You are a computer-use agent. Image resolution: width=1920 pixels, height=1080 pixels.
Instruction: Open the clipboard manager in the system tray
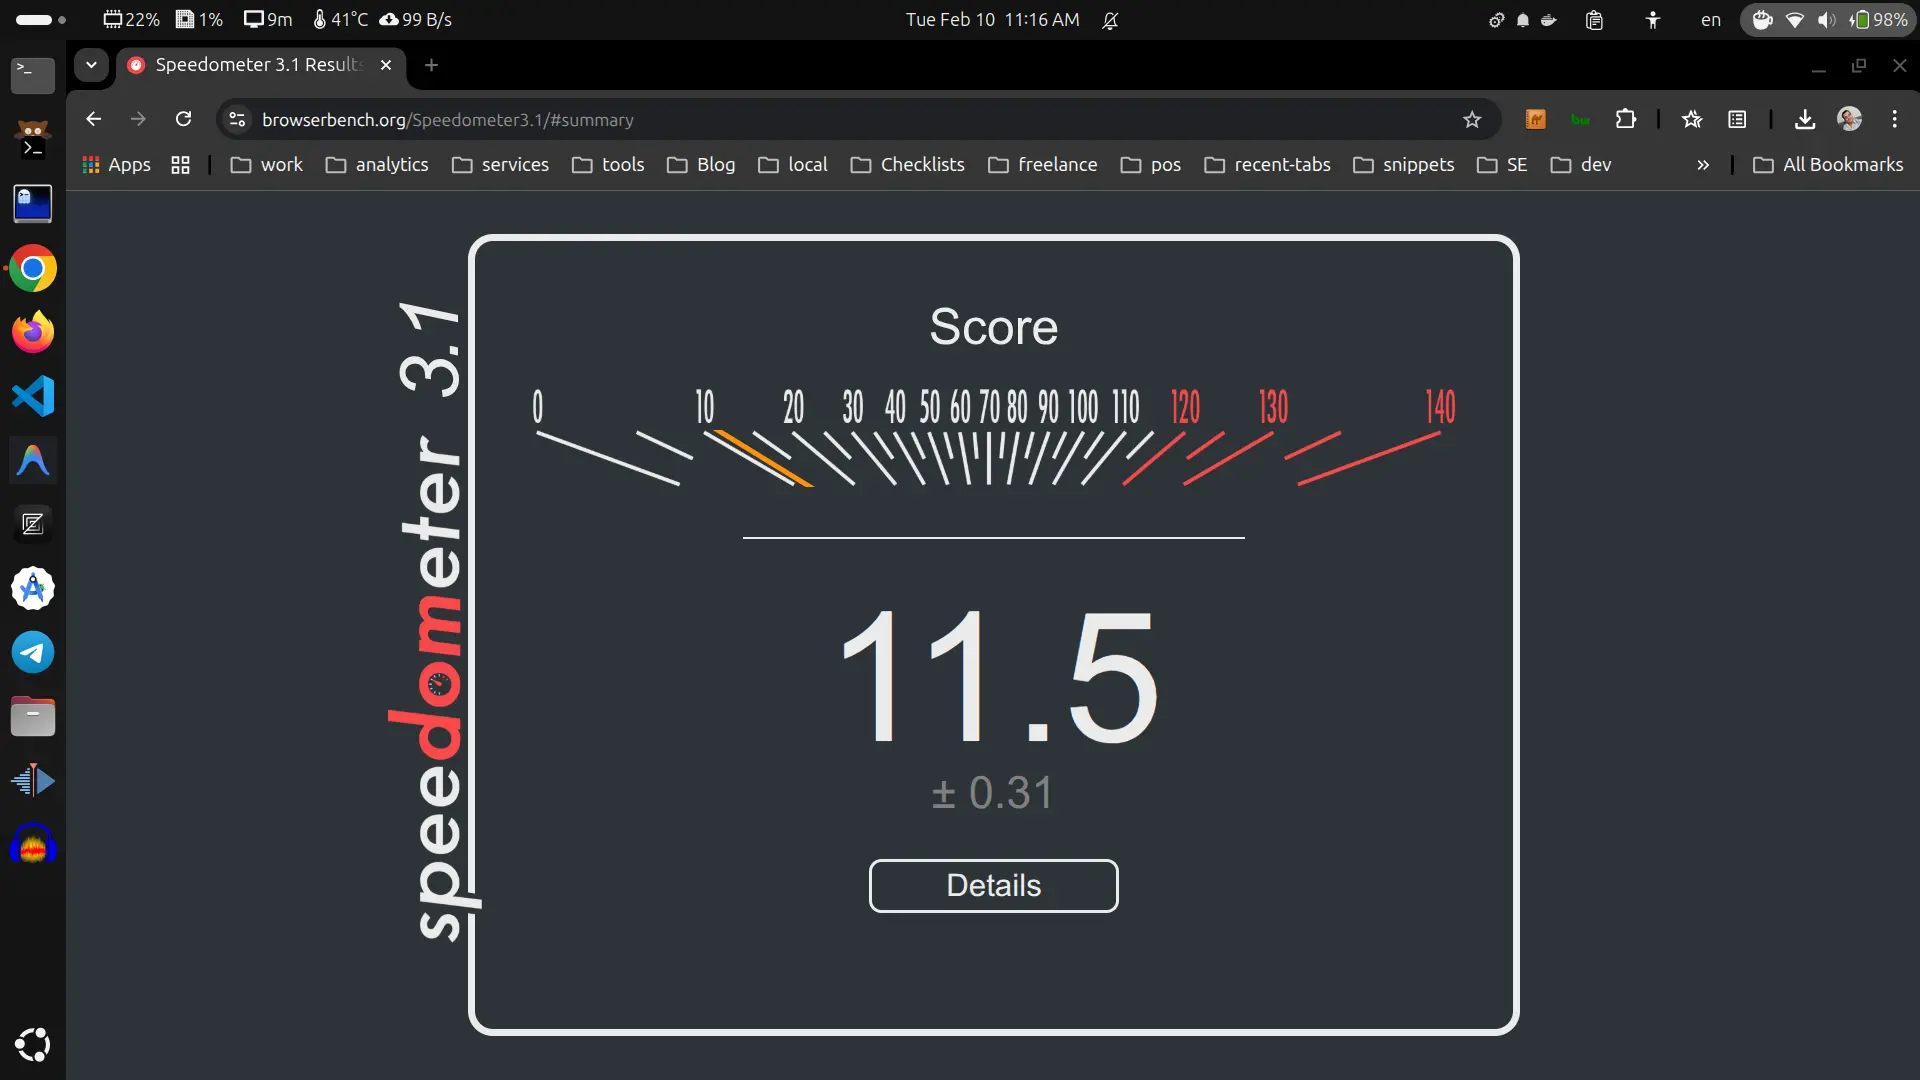[1594, 20]
